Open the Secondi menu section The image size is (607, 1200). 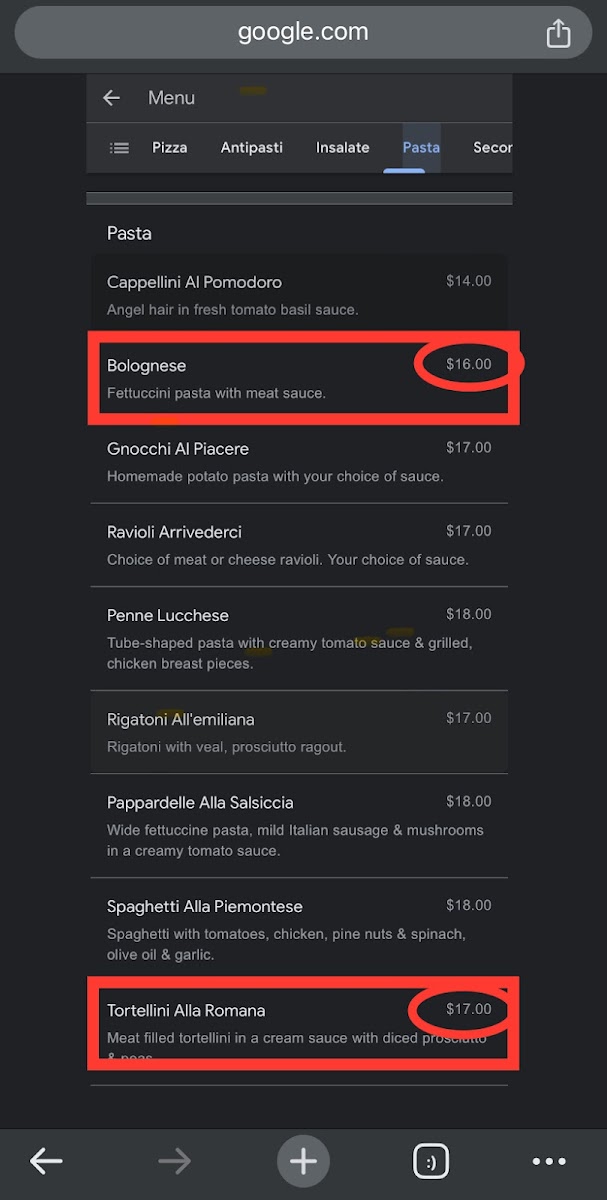(x=493, y=147)
